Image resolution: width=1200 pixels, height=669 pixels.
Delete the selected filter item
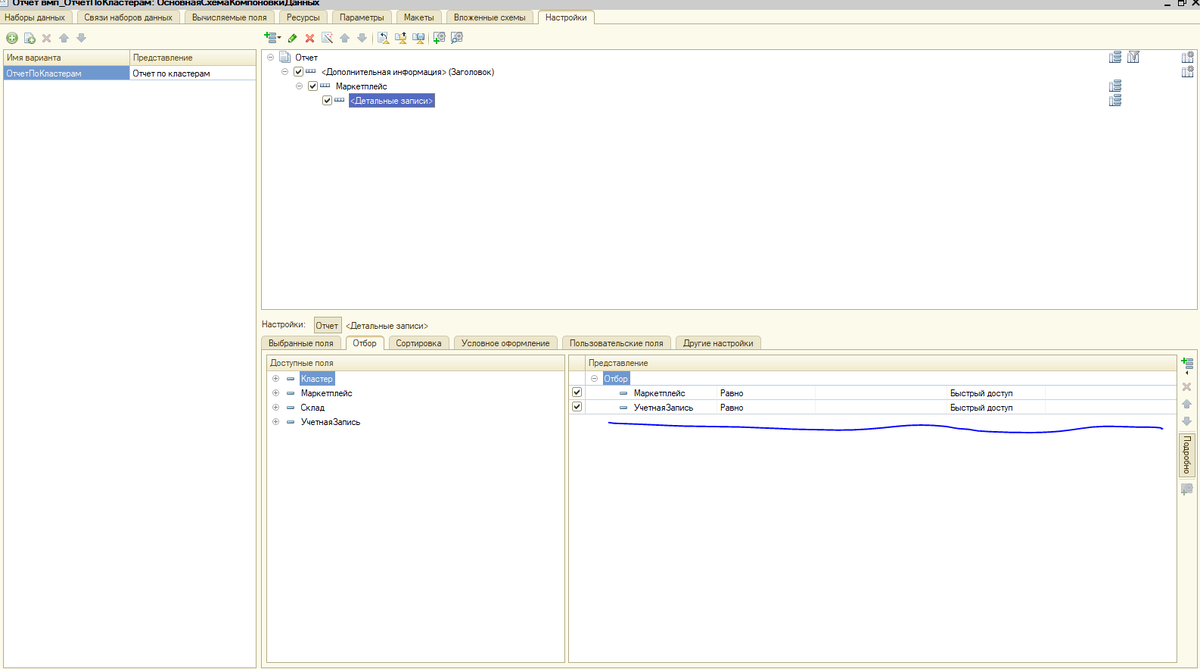[1187, 386]
